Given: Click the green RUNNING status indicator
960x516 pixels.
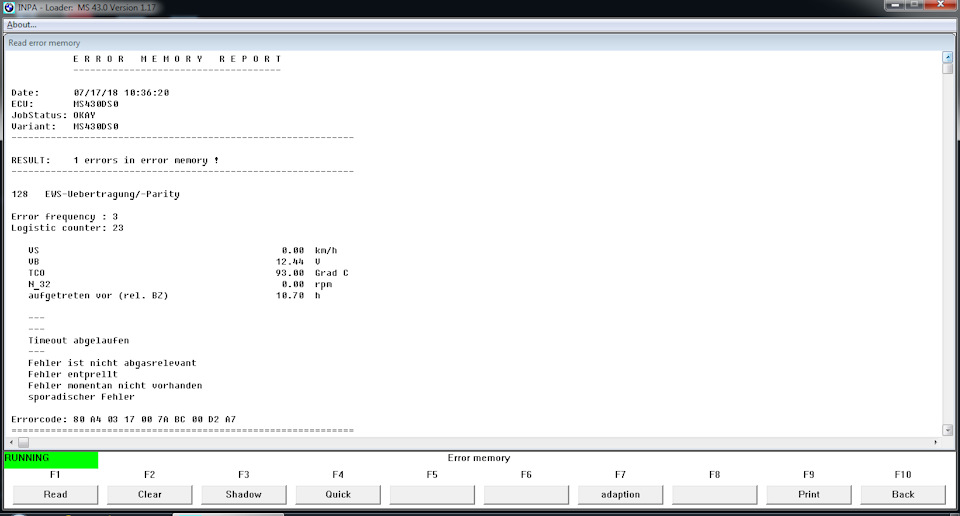Looking at the screenshot, I should pos(51,460).
